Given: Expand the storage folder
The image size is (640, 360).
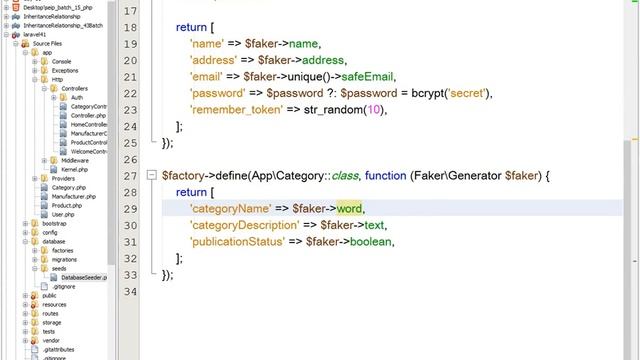Looking at the screenshot, I should [25, 322].
